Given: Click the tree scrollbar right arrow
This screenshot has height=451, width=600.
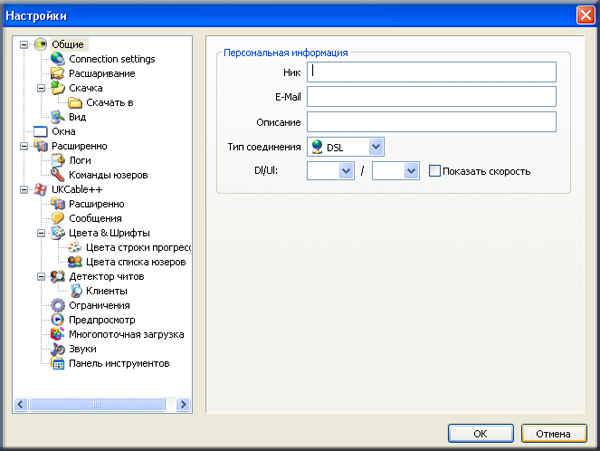Looking at the screenshot, I should (183, 404).
